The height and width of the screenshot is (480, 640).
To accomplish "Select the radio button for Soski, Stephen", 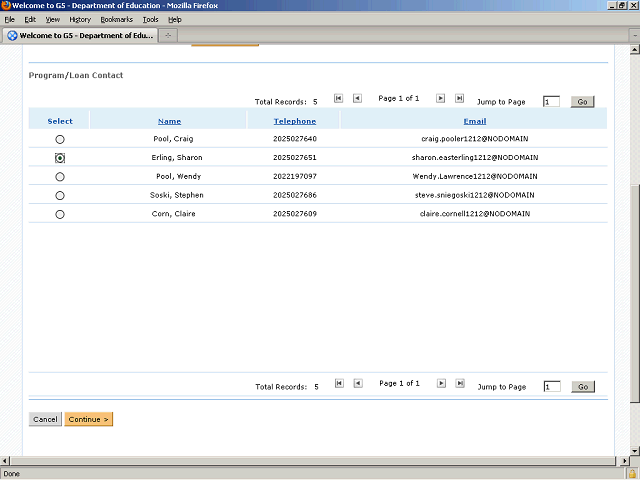I will (x=60, y=196).
